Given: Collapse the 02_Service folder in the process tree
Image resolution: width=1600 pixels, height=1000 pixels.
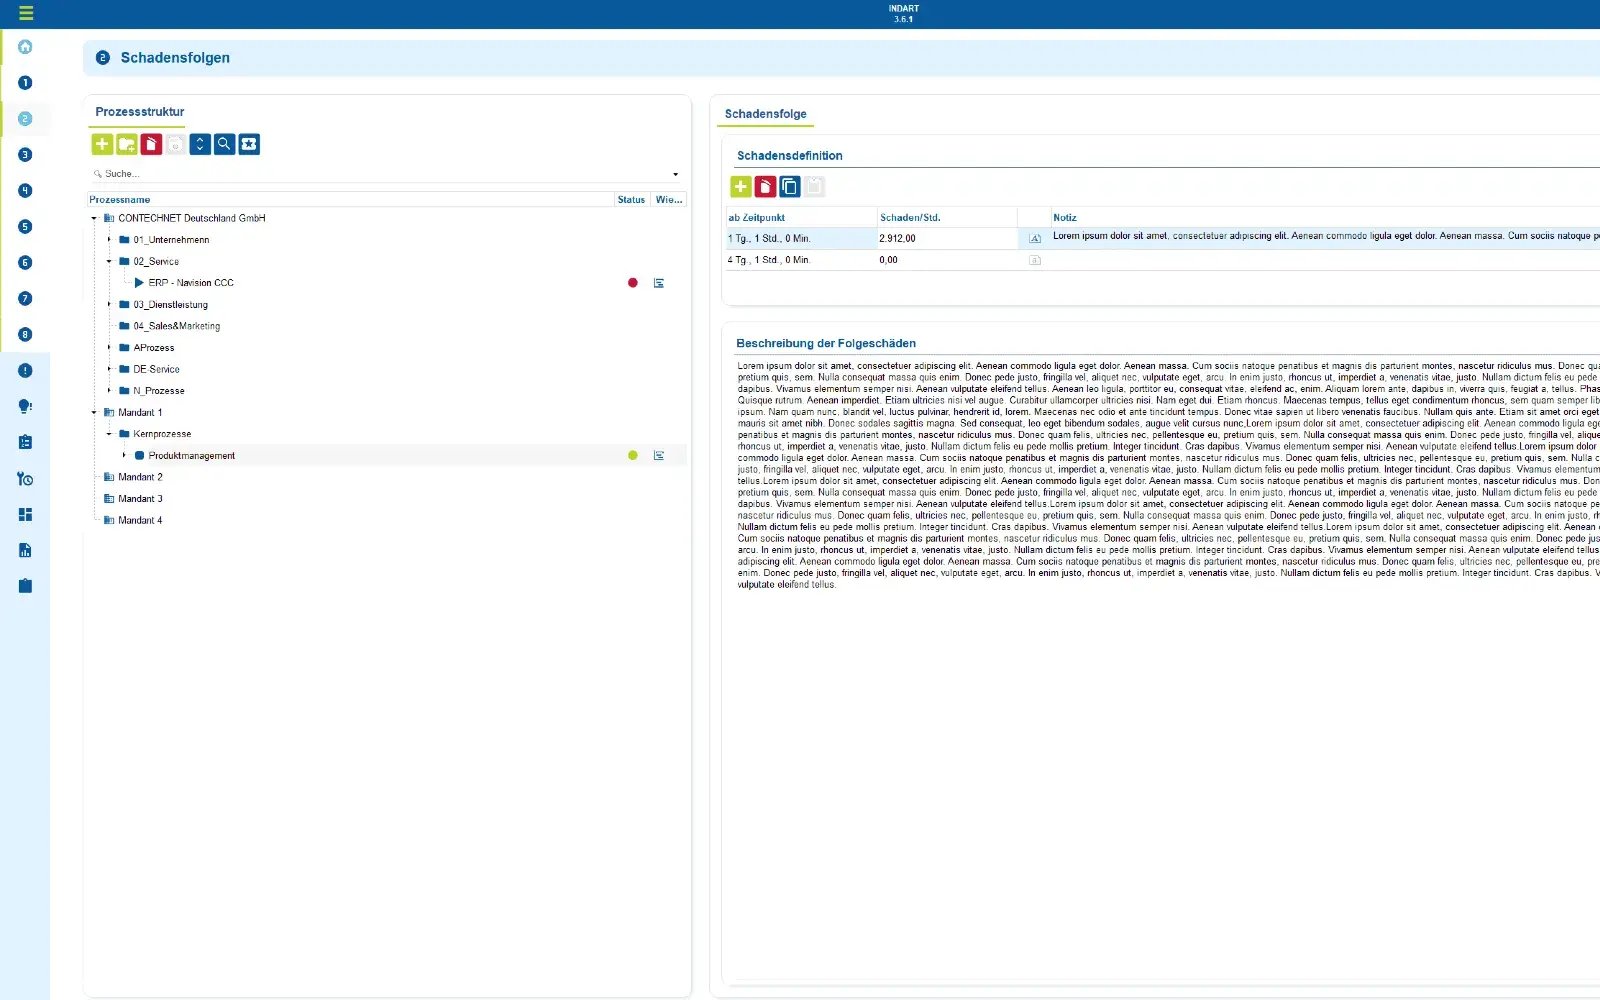Looking at the screenshot, I should click(x=108, y=261).
